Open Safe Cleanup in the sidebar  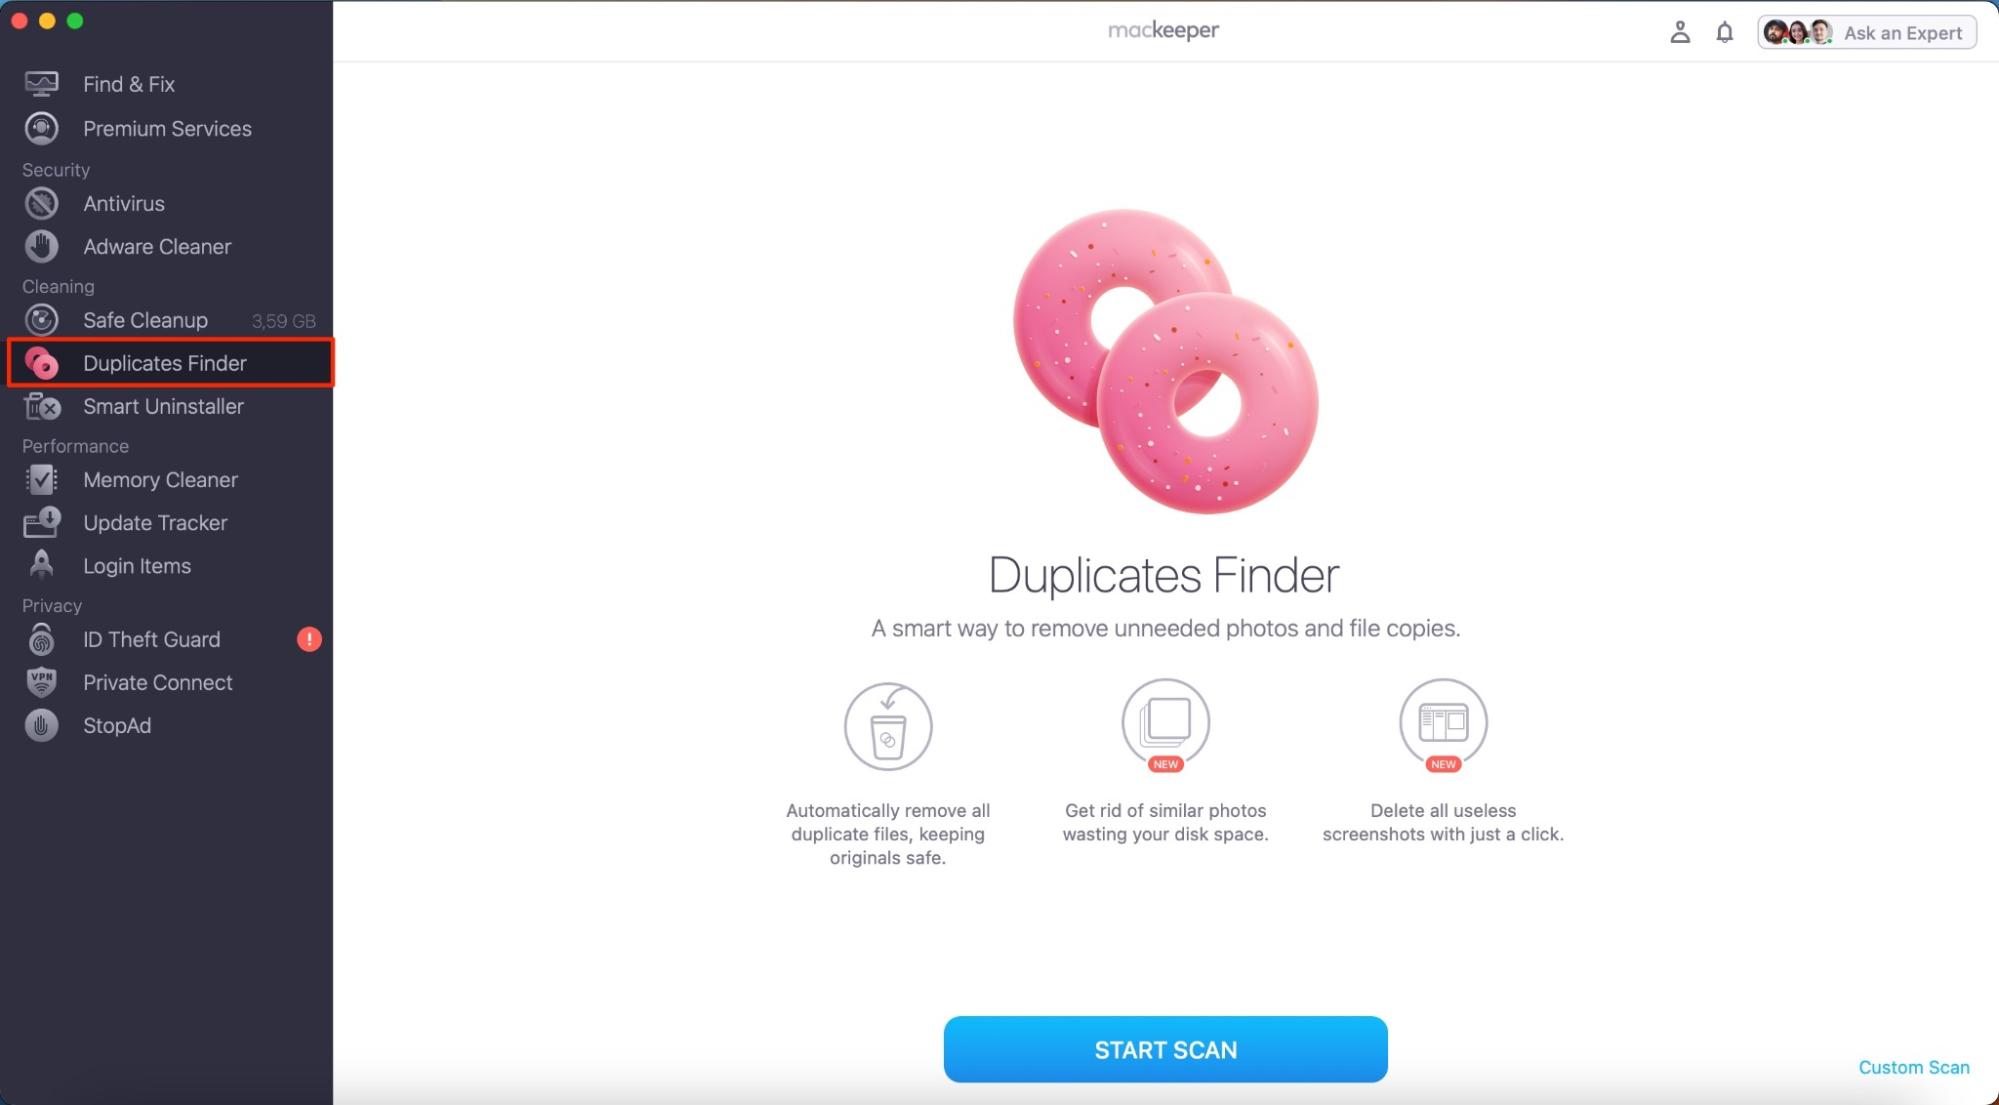166,320
